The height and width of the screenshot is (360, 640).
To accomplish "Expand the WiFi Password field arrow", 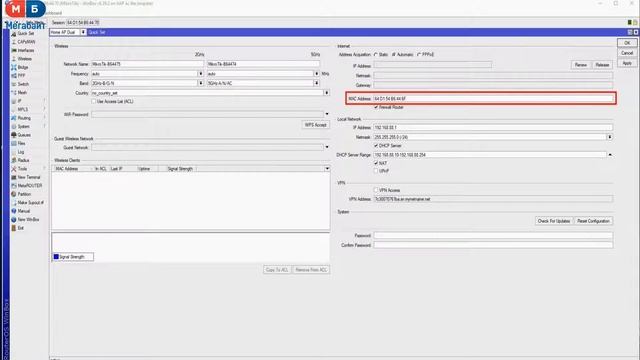I will [327, 114].
